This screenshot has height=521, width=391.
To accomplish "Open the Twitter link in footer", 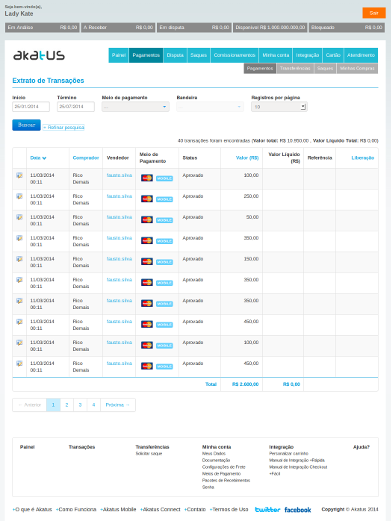I will [x=267, y=510].
